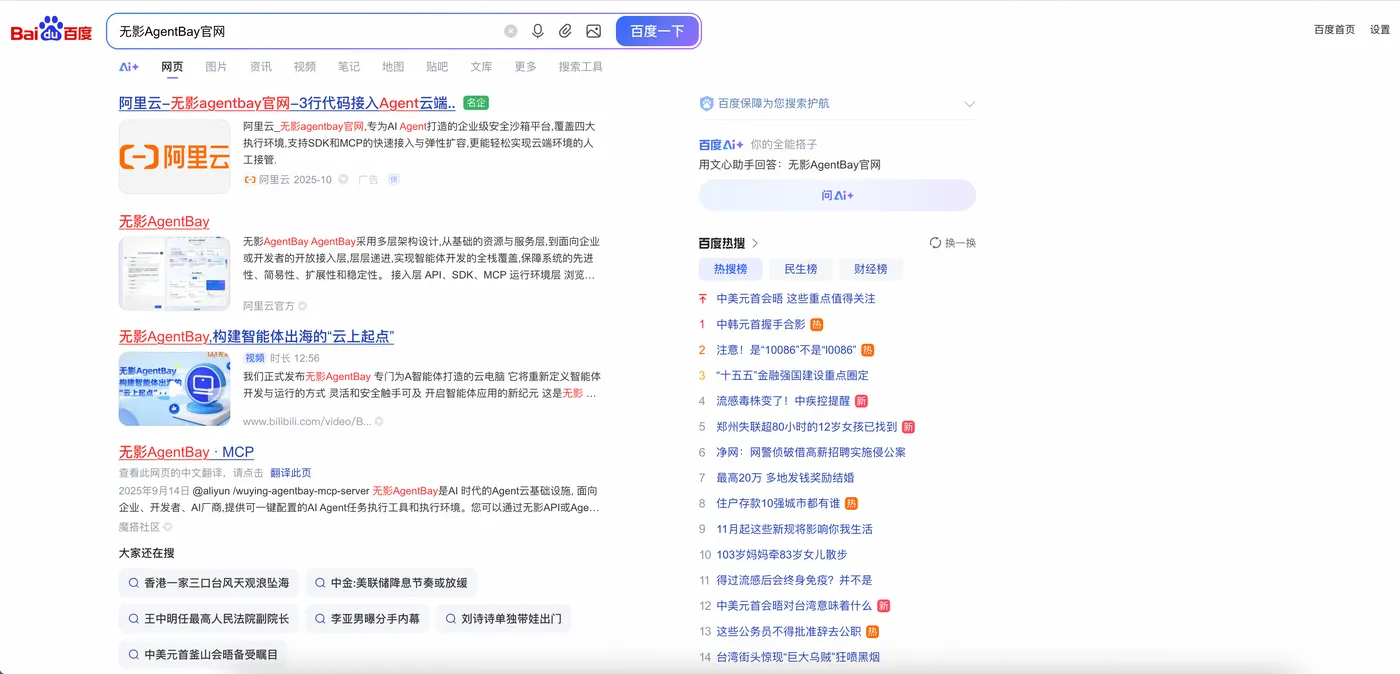Image resolution: width=1400 pixels, height=674 pixels.
Task: Click the 百度保障 shield icon
Action: [706, 103]
